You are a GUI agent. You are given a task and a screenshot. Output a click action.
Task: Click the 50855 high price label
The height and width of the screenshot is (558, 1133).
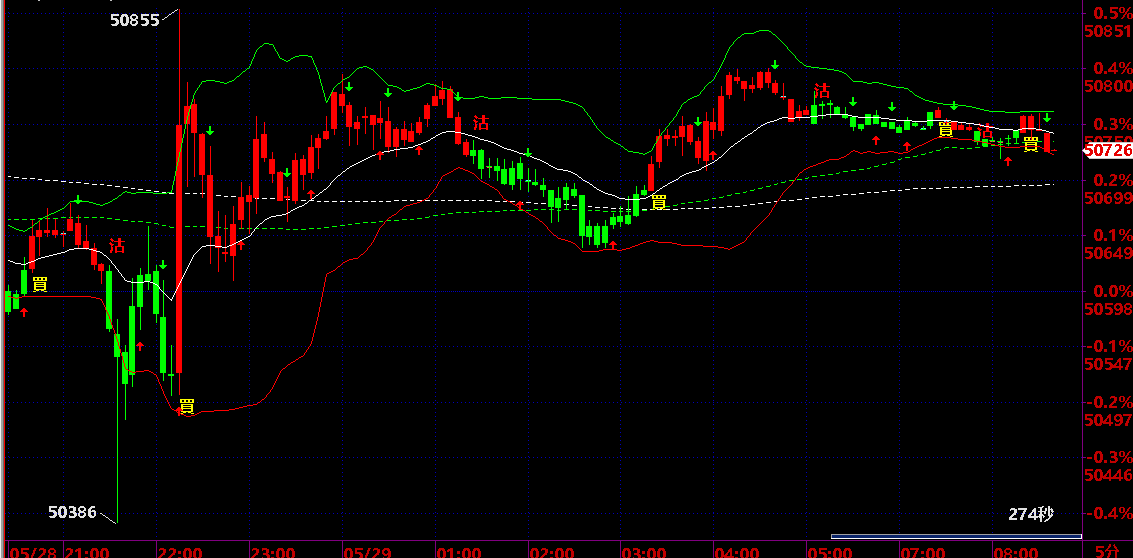(x=134, y=20)
